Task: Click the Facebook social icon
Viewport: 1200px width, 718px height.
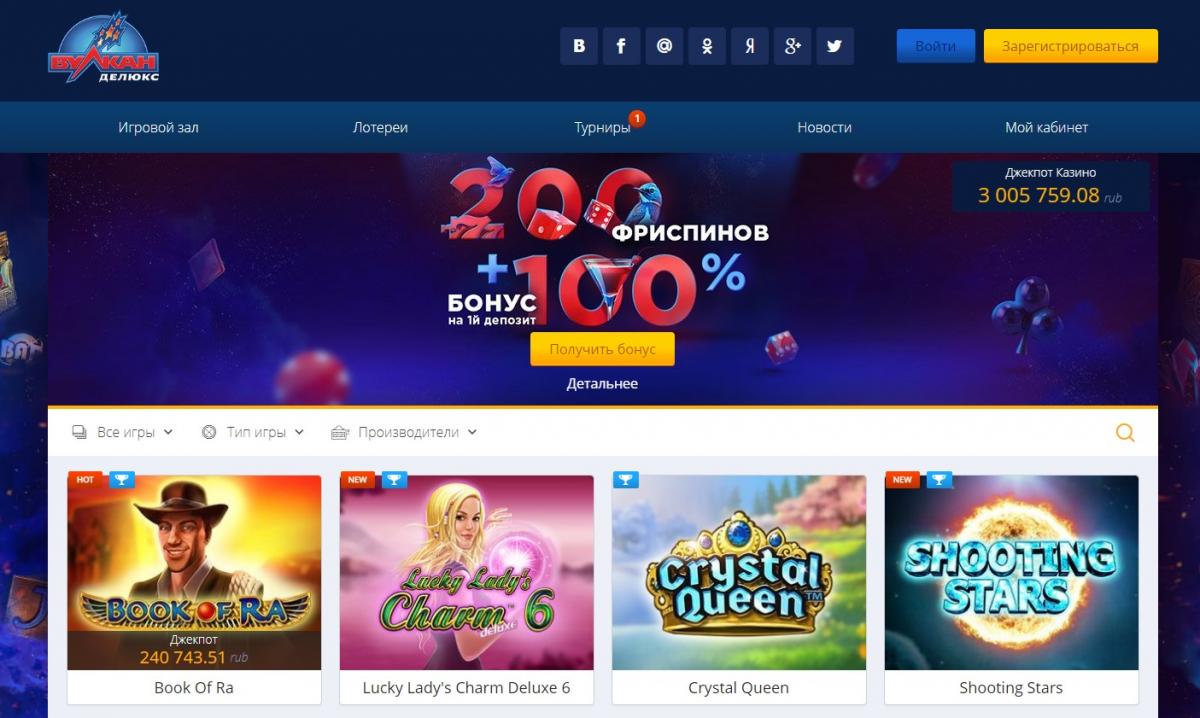Action: click(x=621, y=46)
